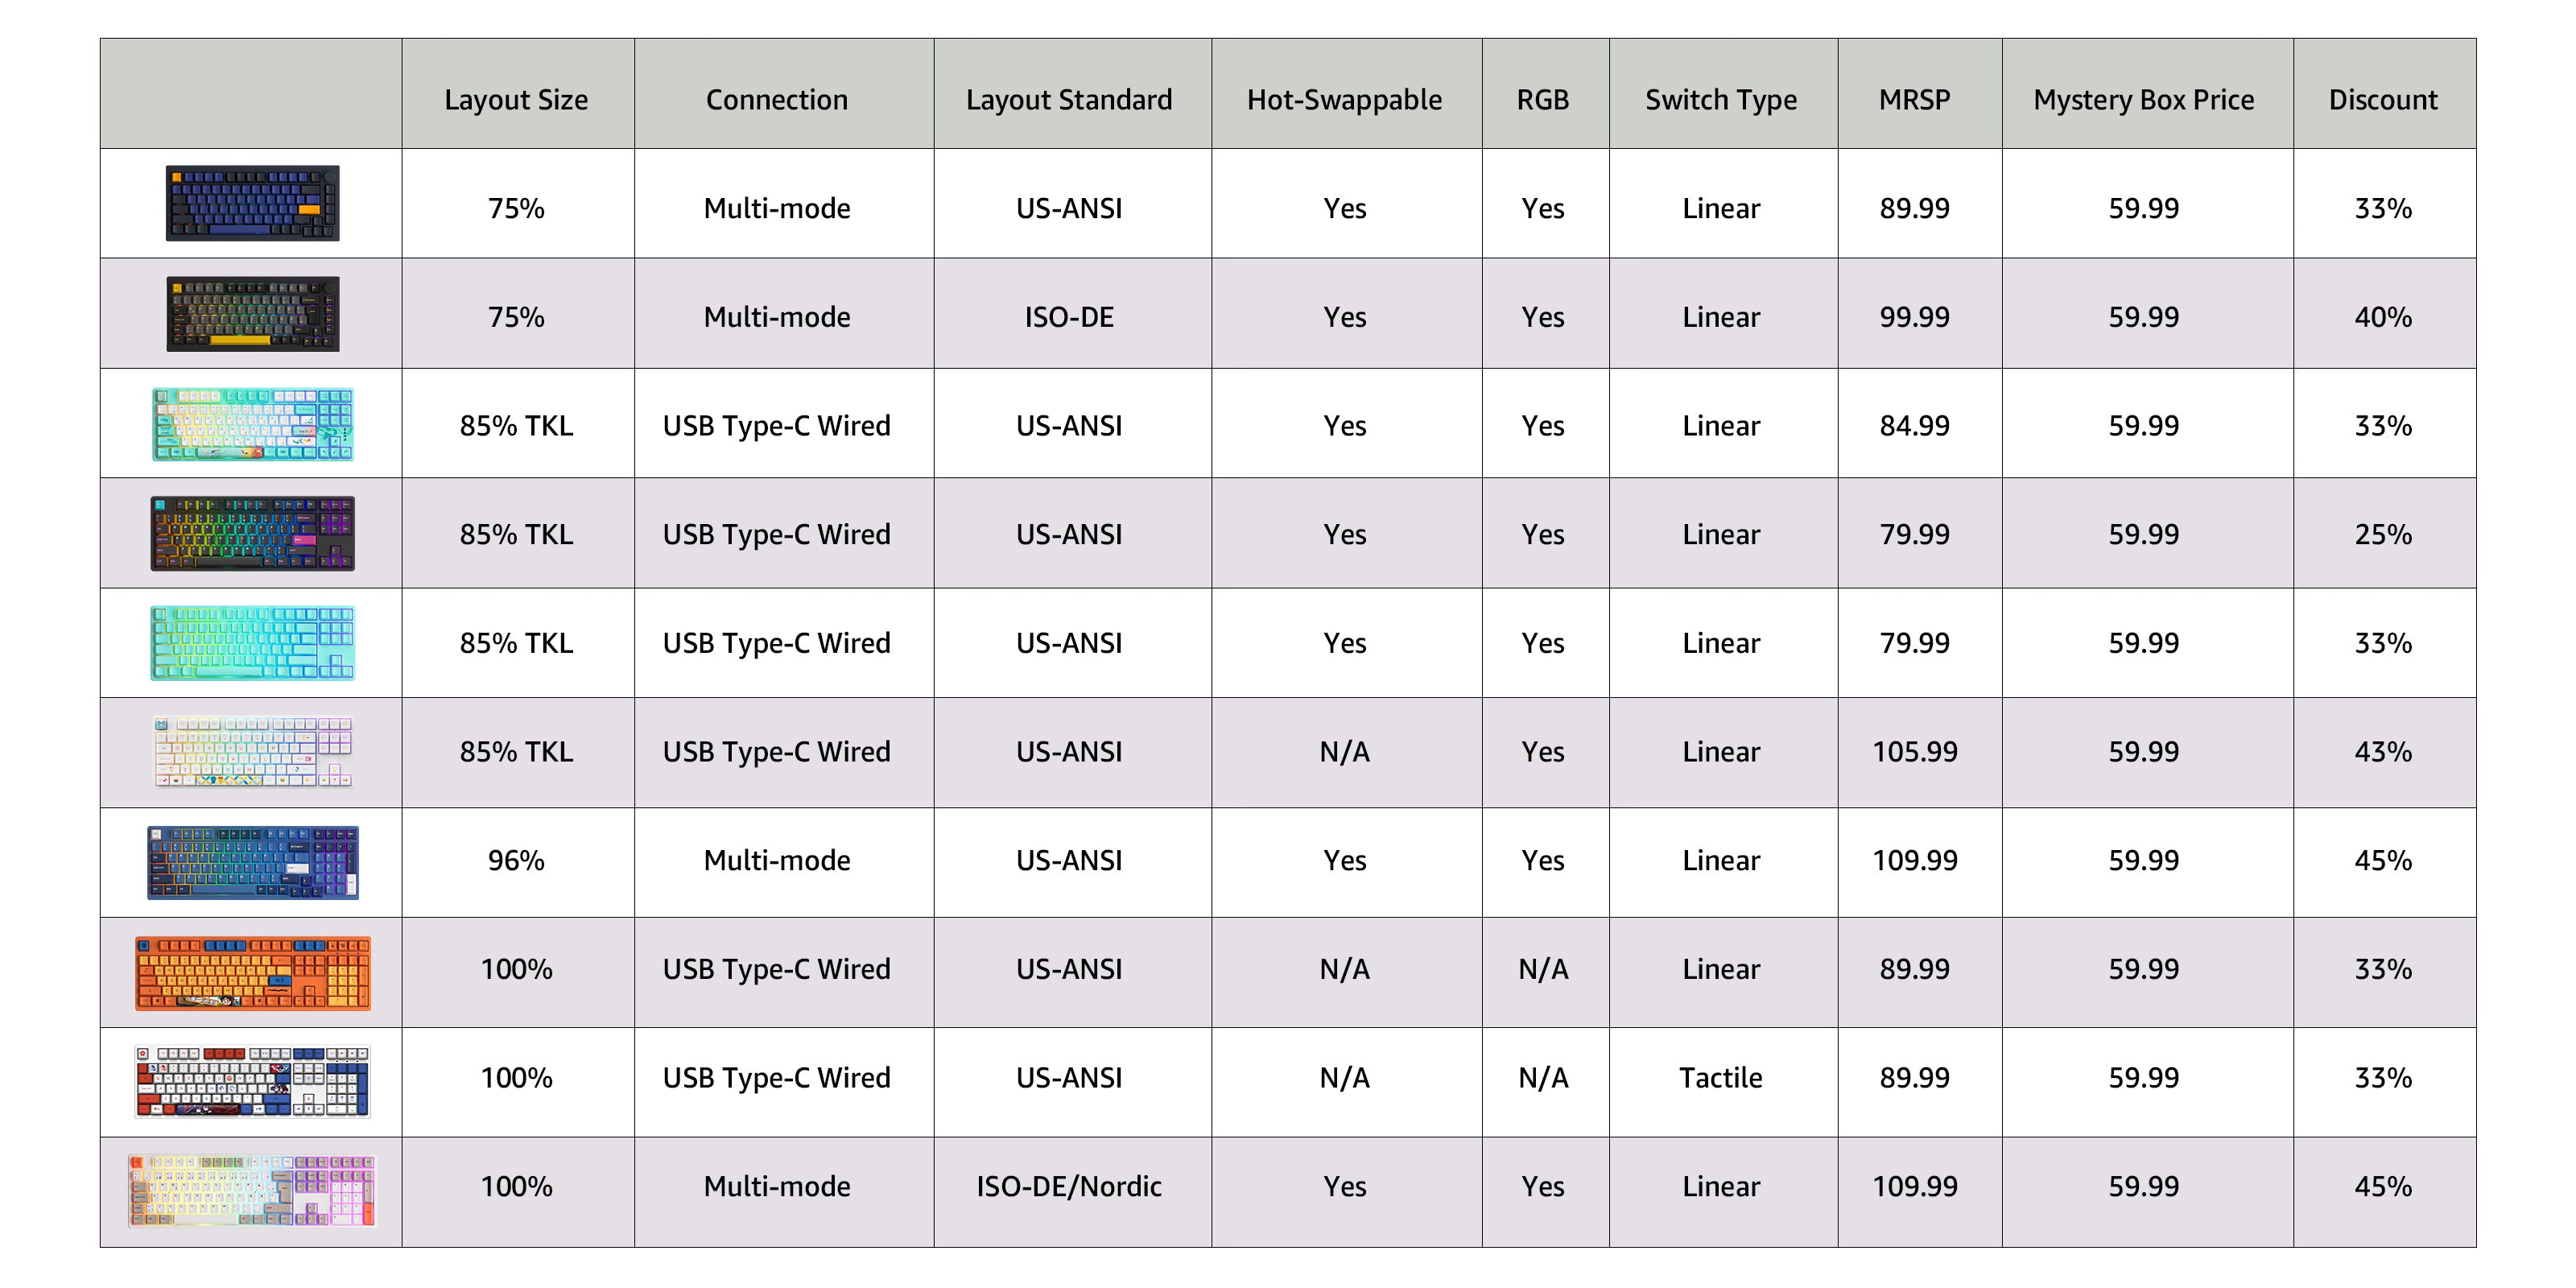This screenshot has height=1288, width=2576.
Task: Click the 96% layout size cell
Action: (516, 861)
